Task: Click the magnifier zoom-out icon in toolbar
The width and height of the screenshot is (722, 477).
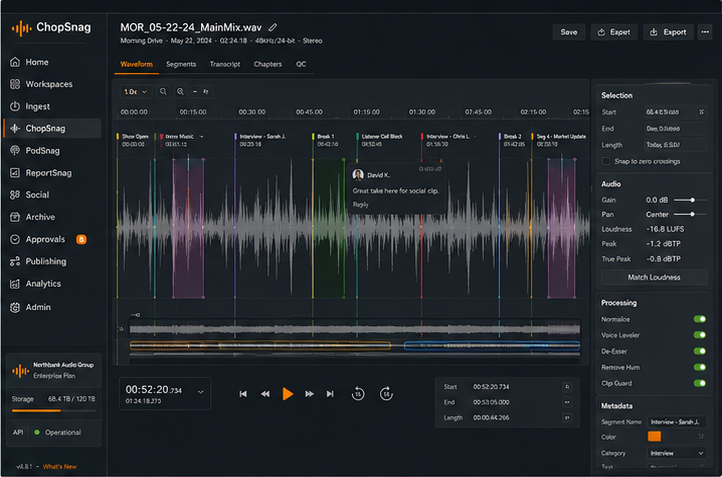Action: pos(163,92)
